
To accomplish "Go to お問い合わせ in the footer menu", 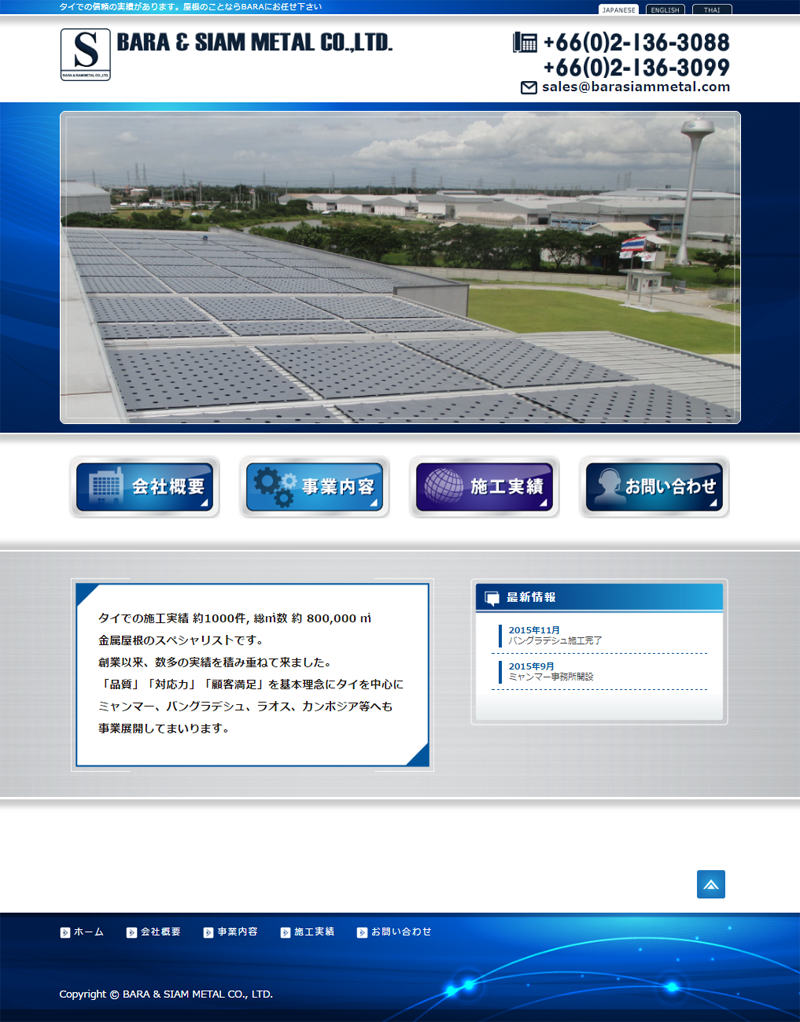I will tap(401, 932).
